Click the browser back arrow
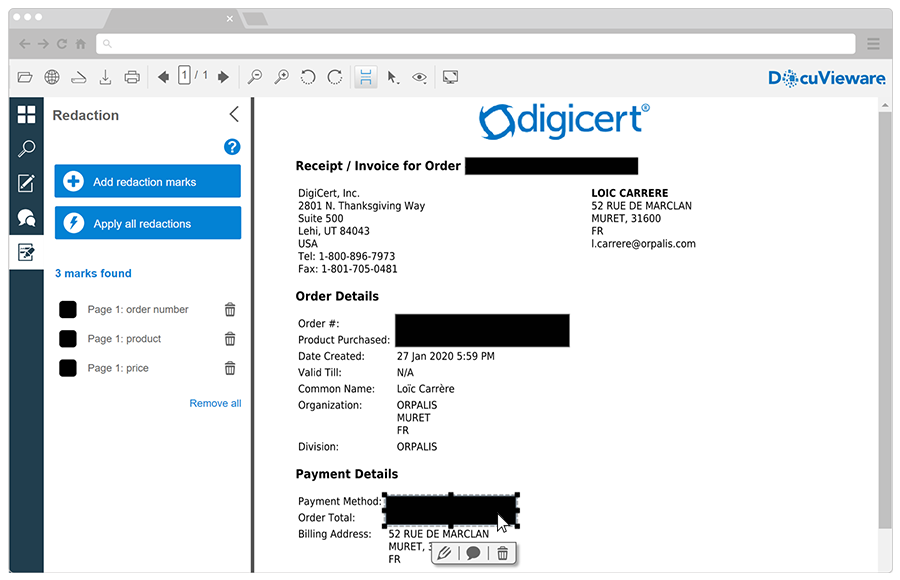 tap(24, 44)
